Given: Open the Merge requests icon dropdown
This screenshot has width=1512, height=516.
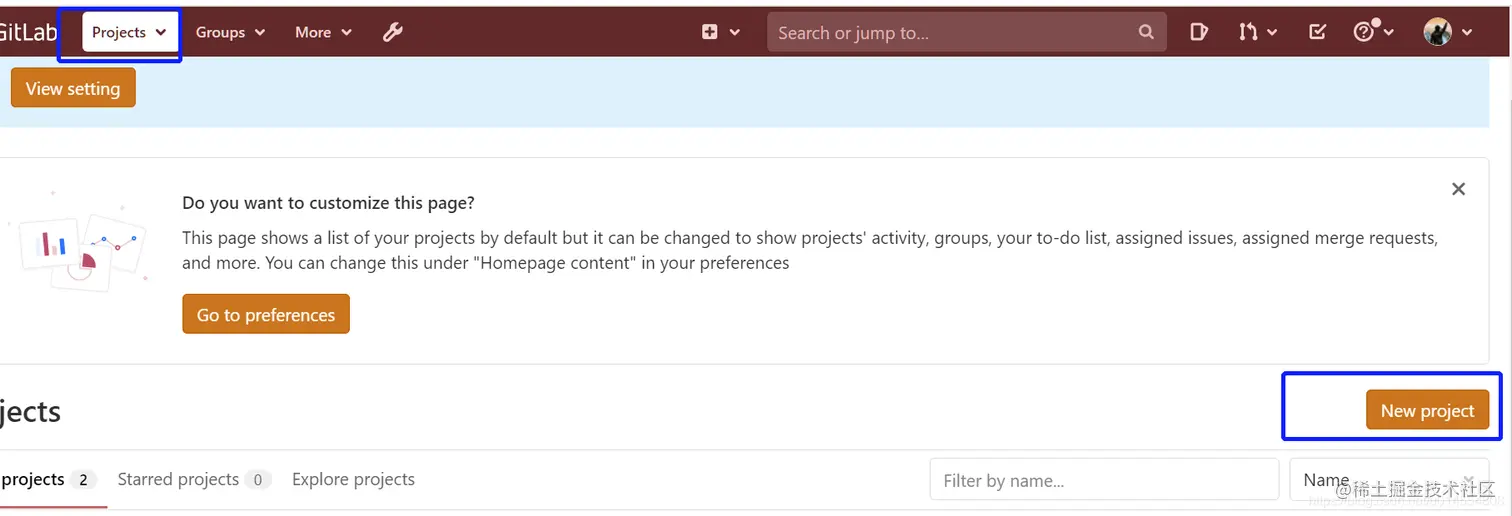Looking at the screenshot, I should pyautogui.click(x=1257, y=32).
